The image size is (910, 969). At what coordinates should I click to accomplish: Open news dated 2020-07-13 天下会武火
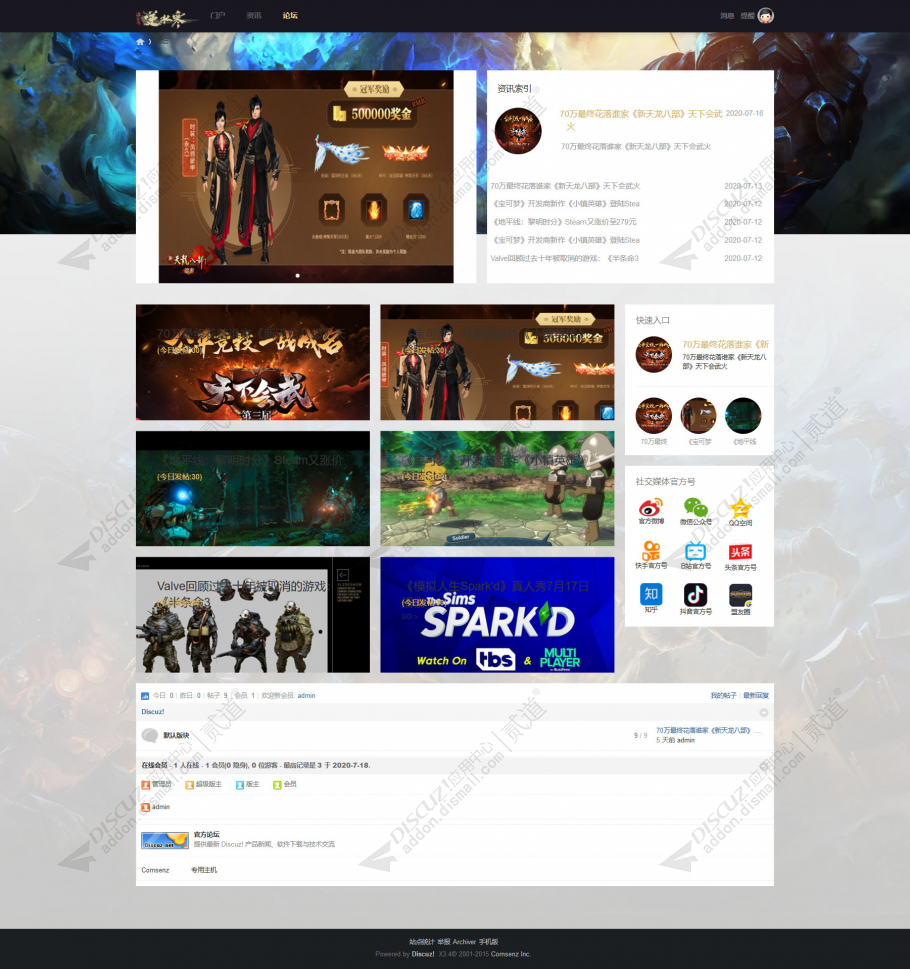click(x=565, y=185)
